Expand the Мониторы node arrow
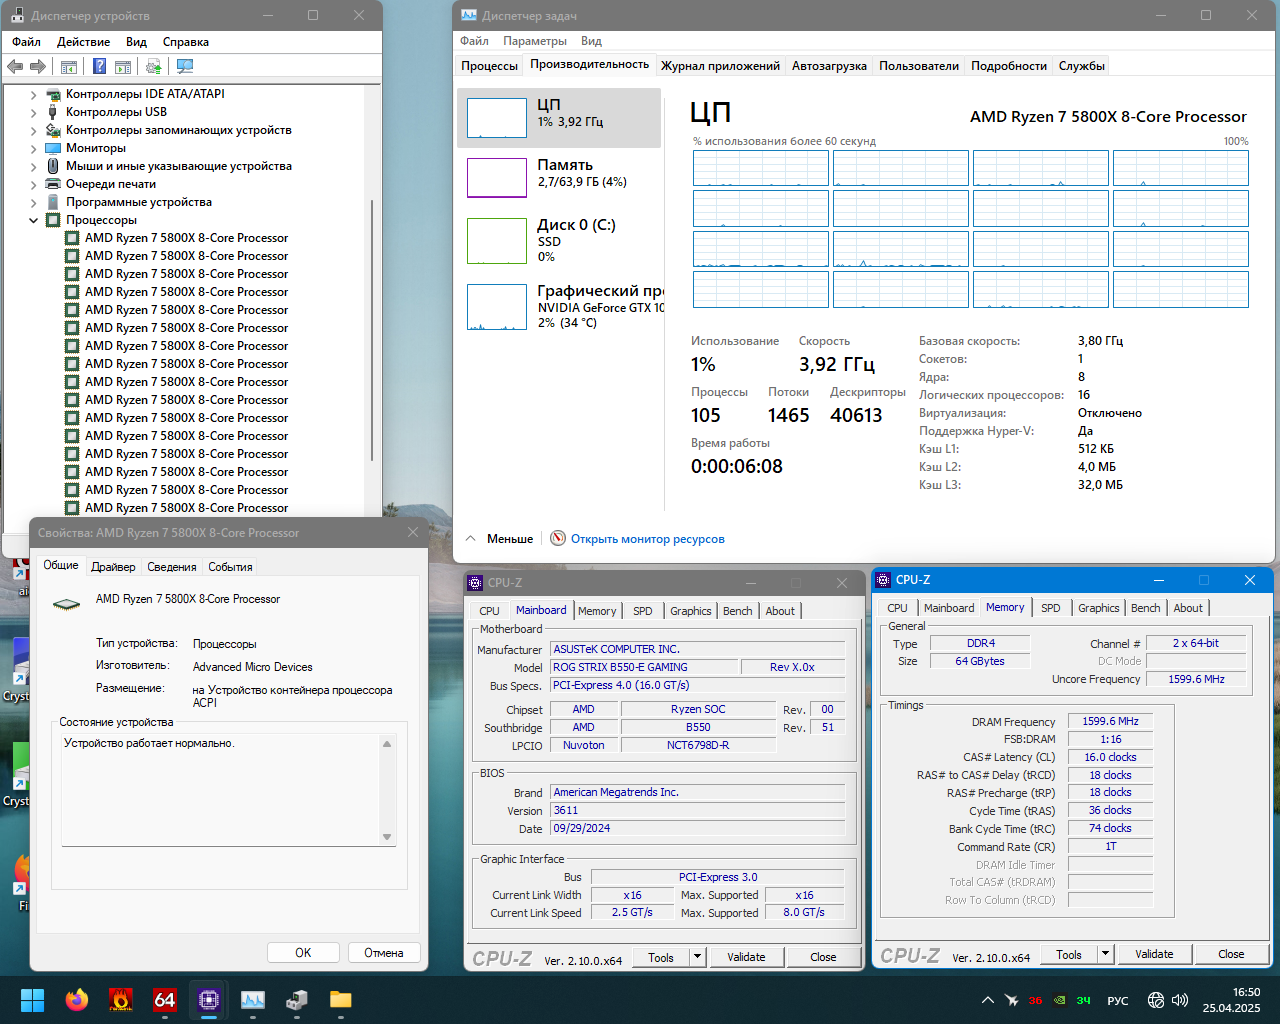 [33, 149]
